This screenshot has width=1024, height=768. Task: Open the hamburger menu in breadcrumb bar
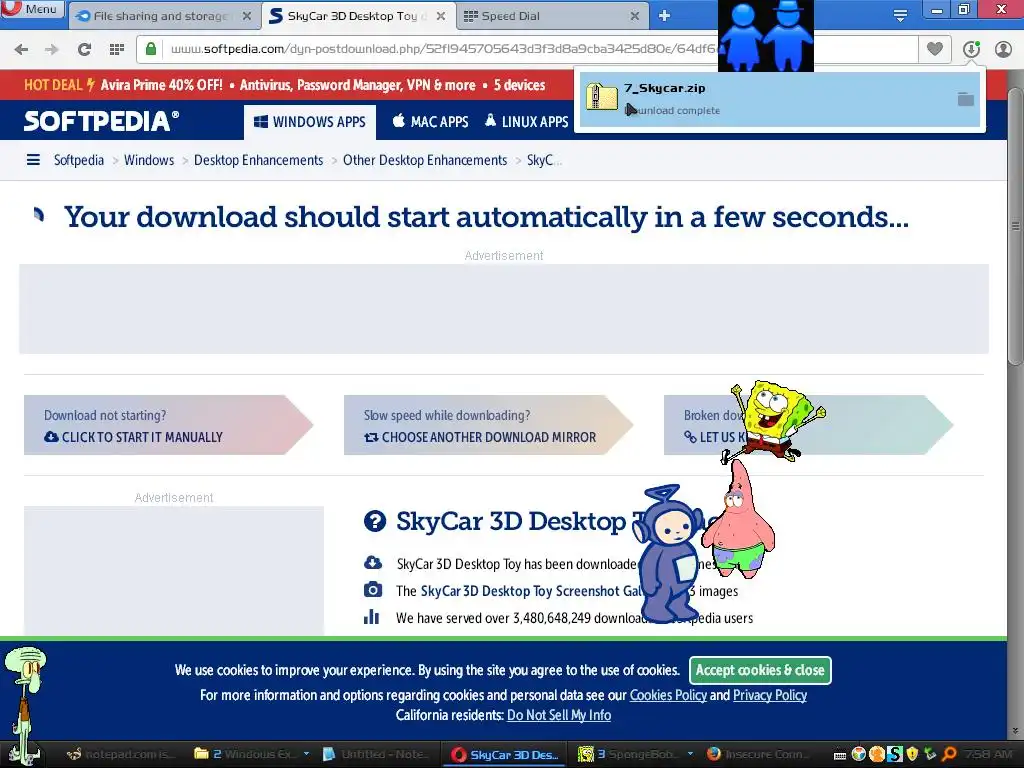(33, 160)
